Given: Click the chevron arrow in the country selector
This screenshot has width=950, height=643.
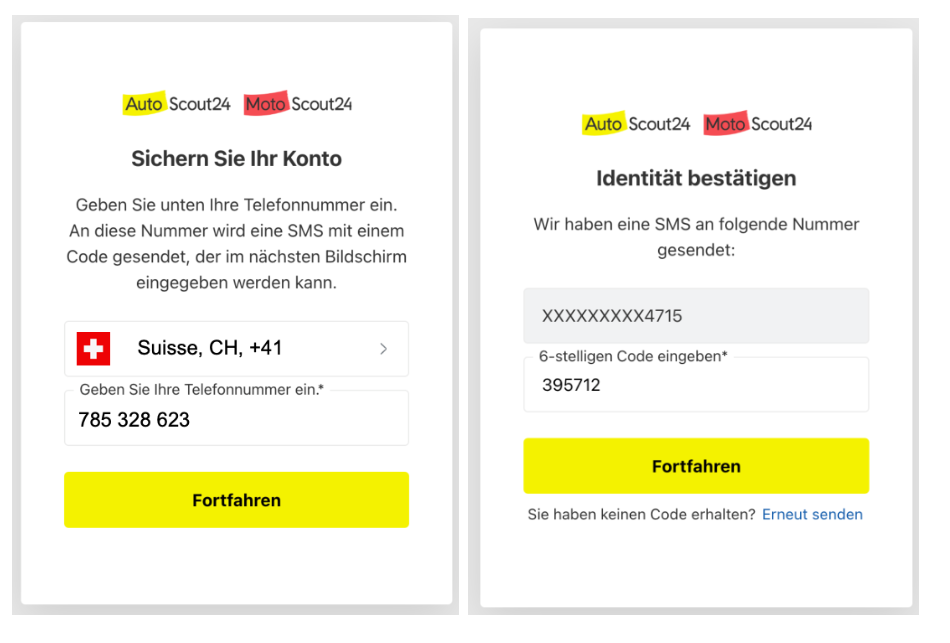Looking at the screenshot, I should (383, 348).
